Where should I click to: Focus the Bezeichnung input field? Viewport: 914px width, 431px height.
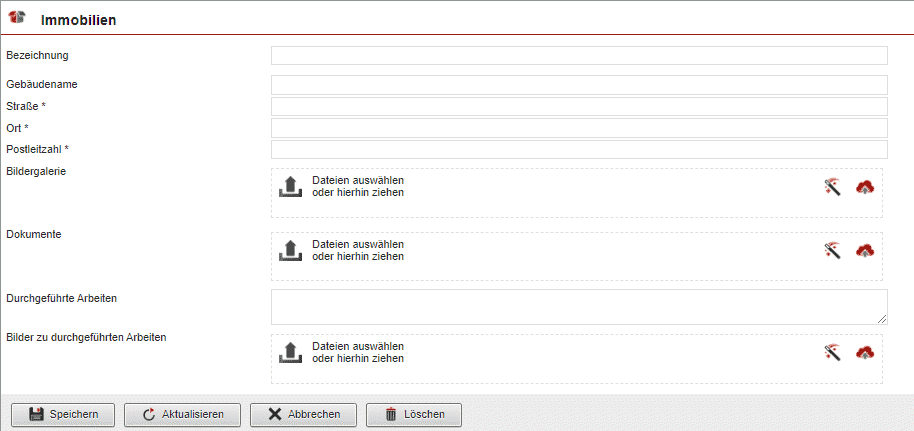click(x=579, y=55)
